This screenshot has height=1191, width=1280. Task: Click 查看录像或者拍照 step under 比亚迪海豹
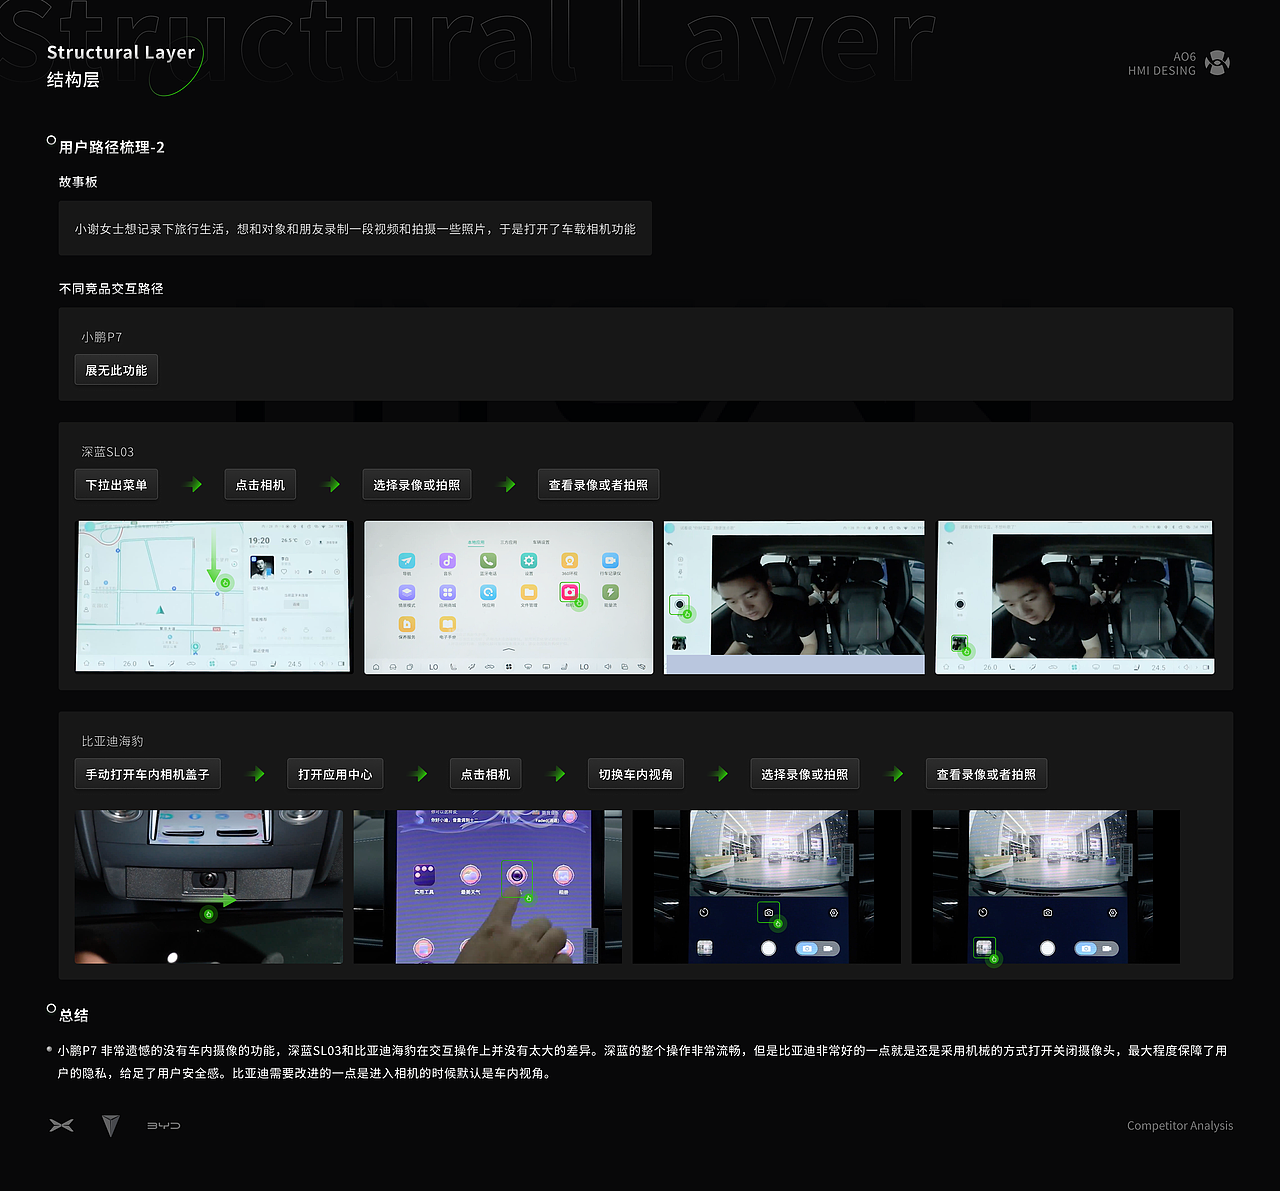(x=986, y=774)
